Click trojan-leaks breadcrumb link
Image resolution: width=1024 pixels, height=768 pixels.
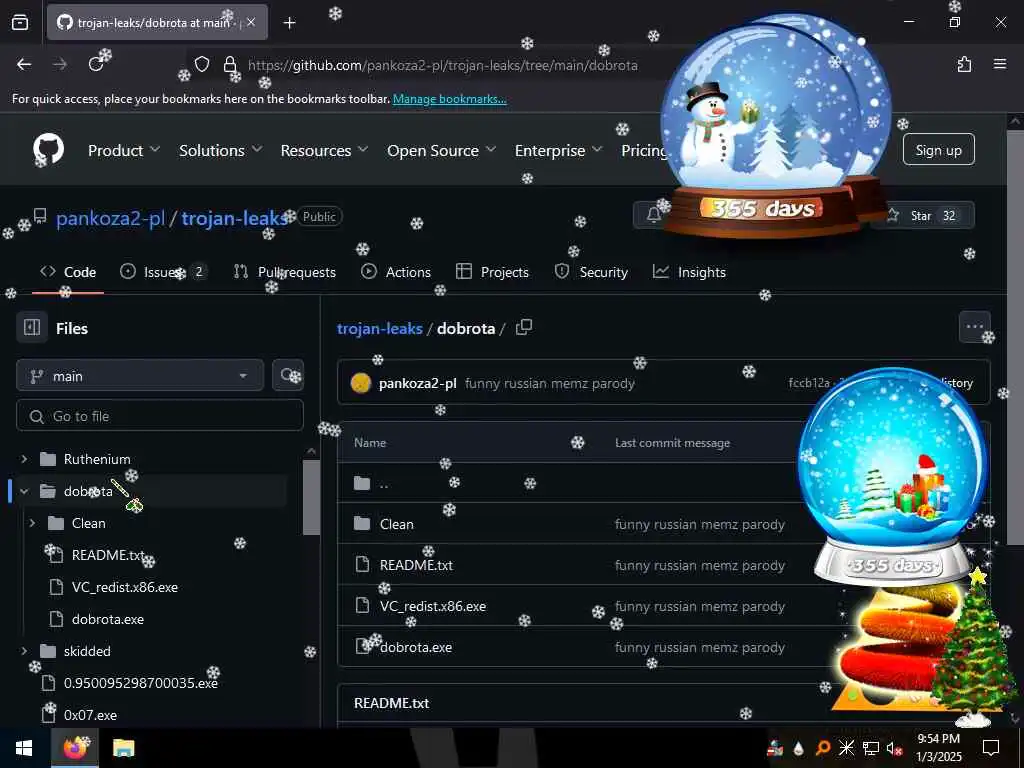coord(379,328)
